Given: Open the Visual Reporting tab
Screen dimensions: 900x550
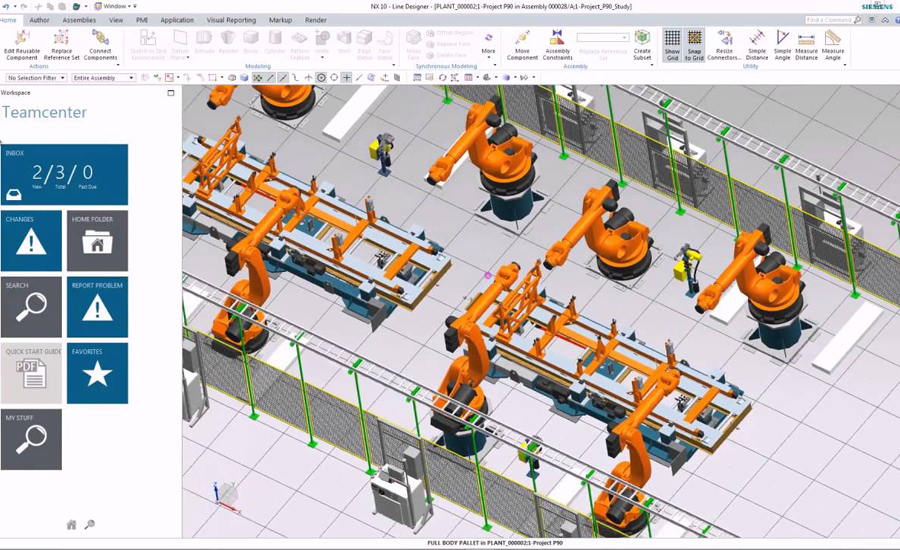Looking at the screenshot, I should [x=231, y=20].
